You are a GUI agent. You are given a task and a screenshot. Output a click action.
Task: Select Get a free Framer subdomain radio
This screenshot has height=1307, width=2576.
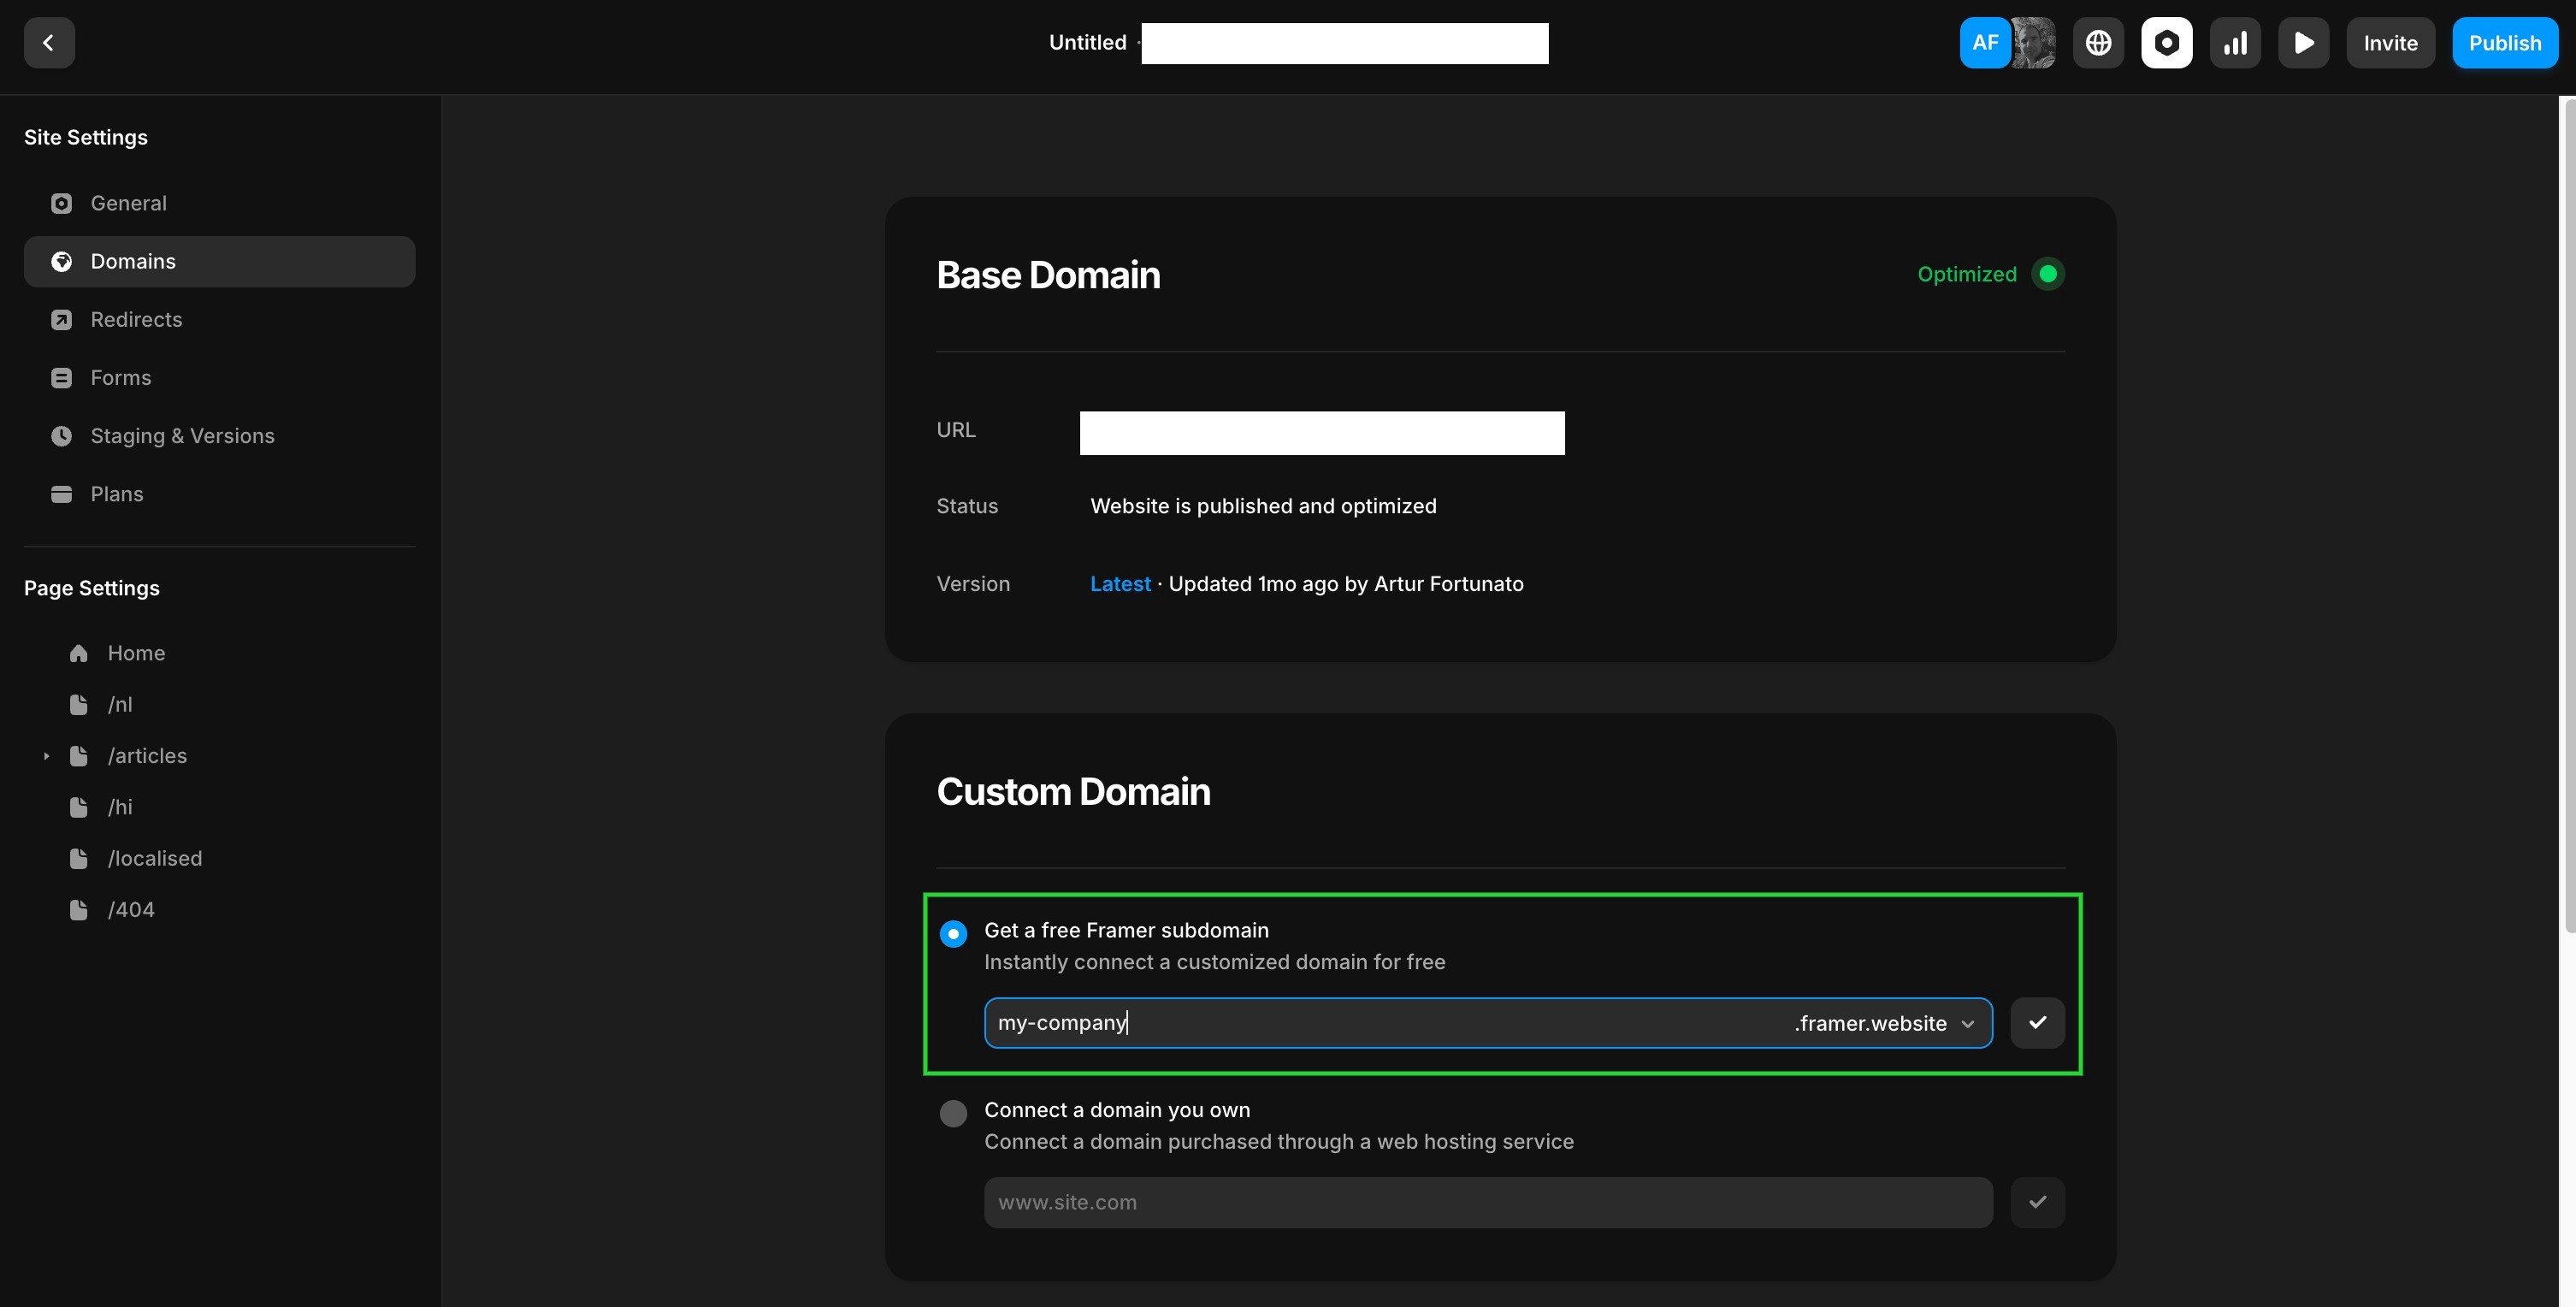953,934
